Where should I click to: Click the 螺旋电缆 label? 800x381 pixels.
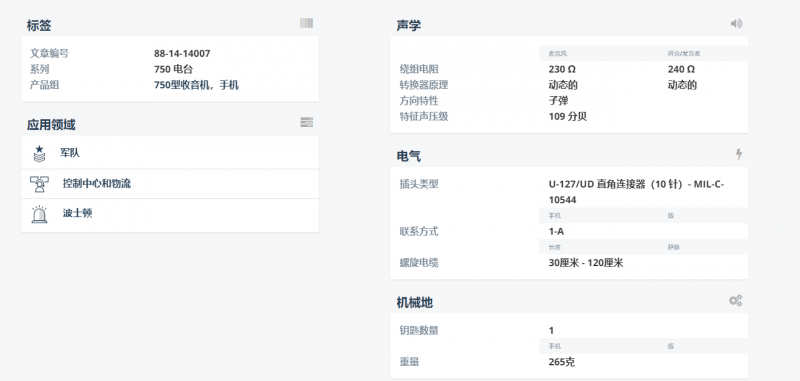tap(419, 264)
